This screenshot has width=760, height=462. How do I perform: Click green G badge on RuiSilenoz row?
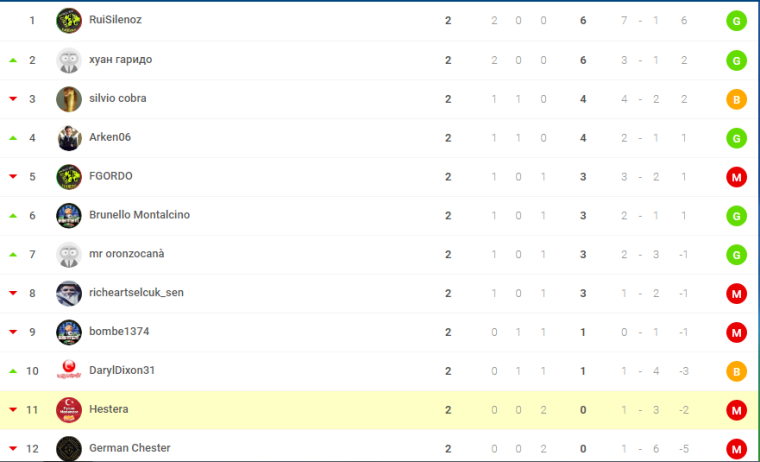(x=736, y=21)
